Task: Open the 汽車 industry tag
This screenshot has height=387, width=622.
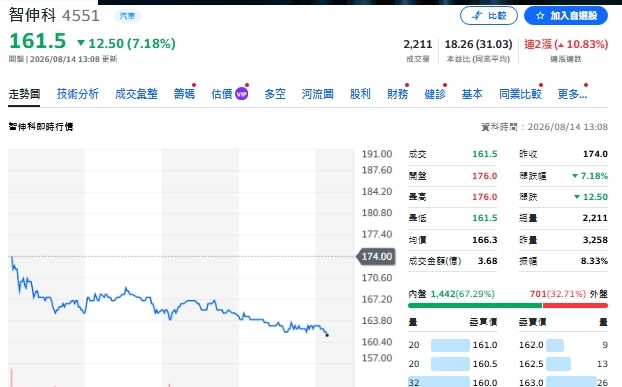Action: point(127,16)
